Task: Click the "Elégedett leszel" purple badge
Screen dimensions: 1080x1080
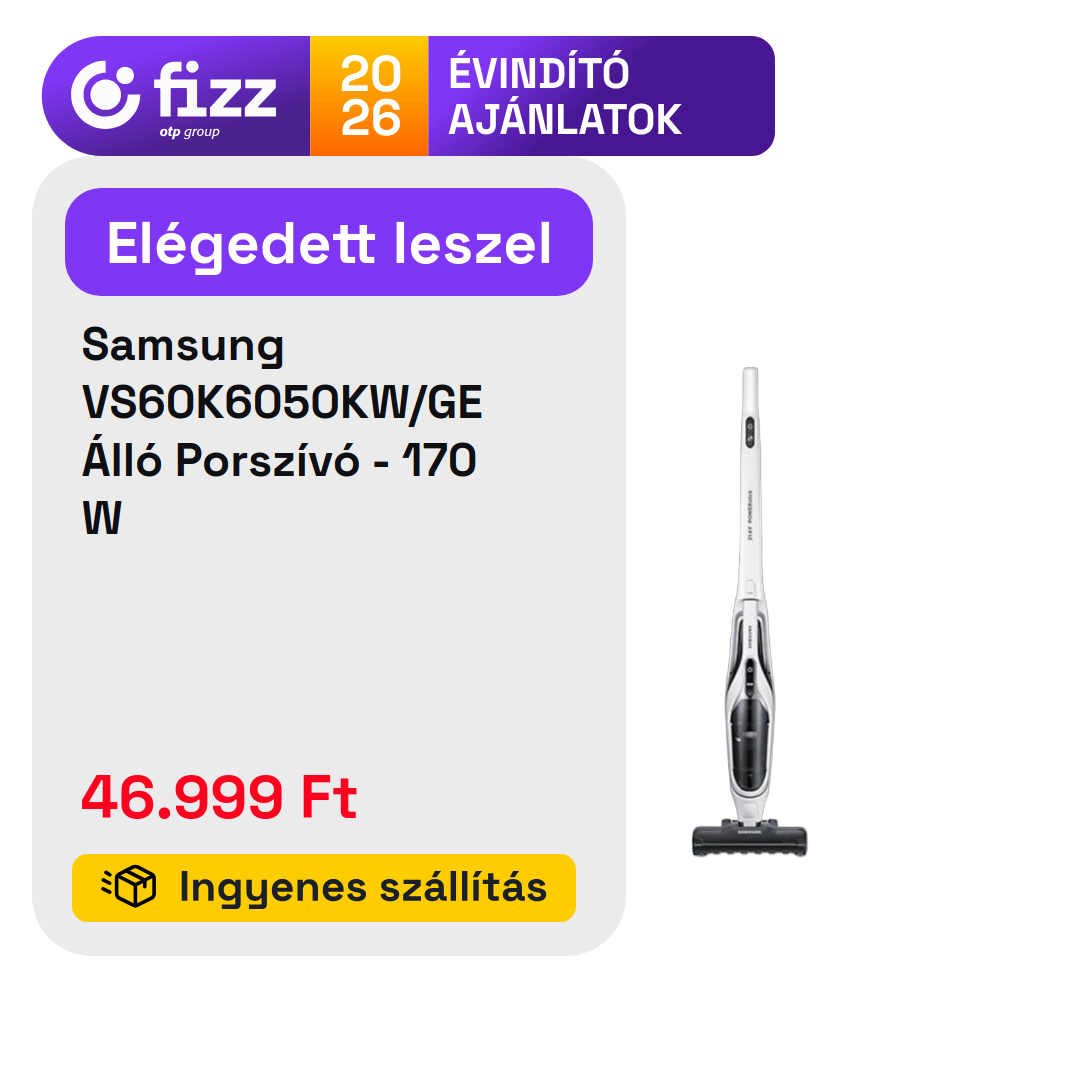Action: (x=329, y=242)
